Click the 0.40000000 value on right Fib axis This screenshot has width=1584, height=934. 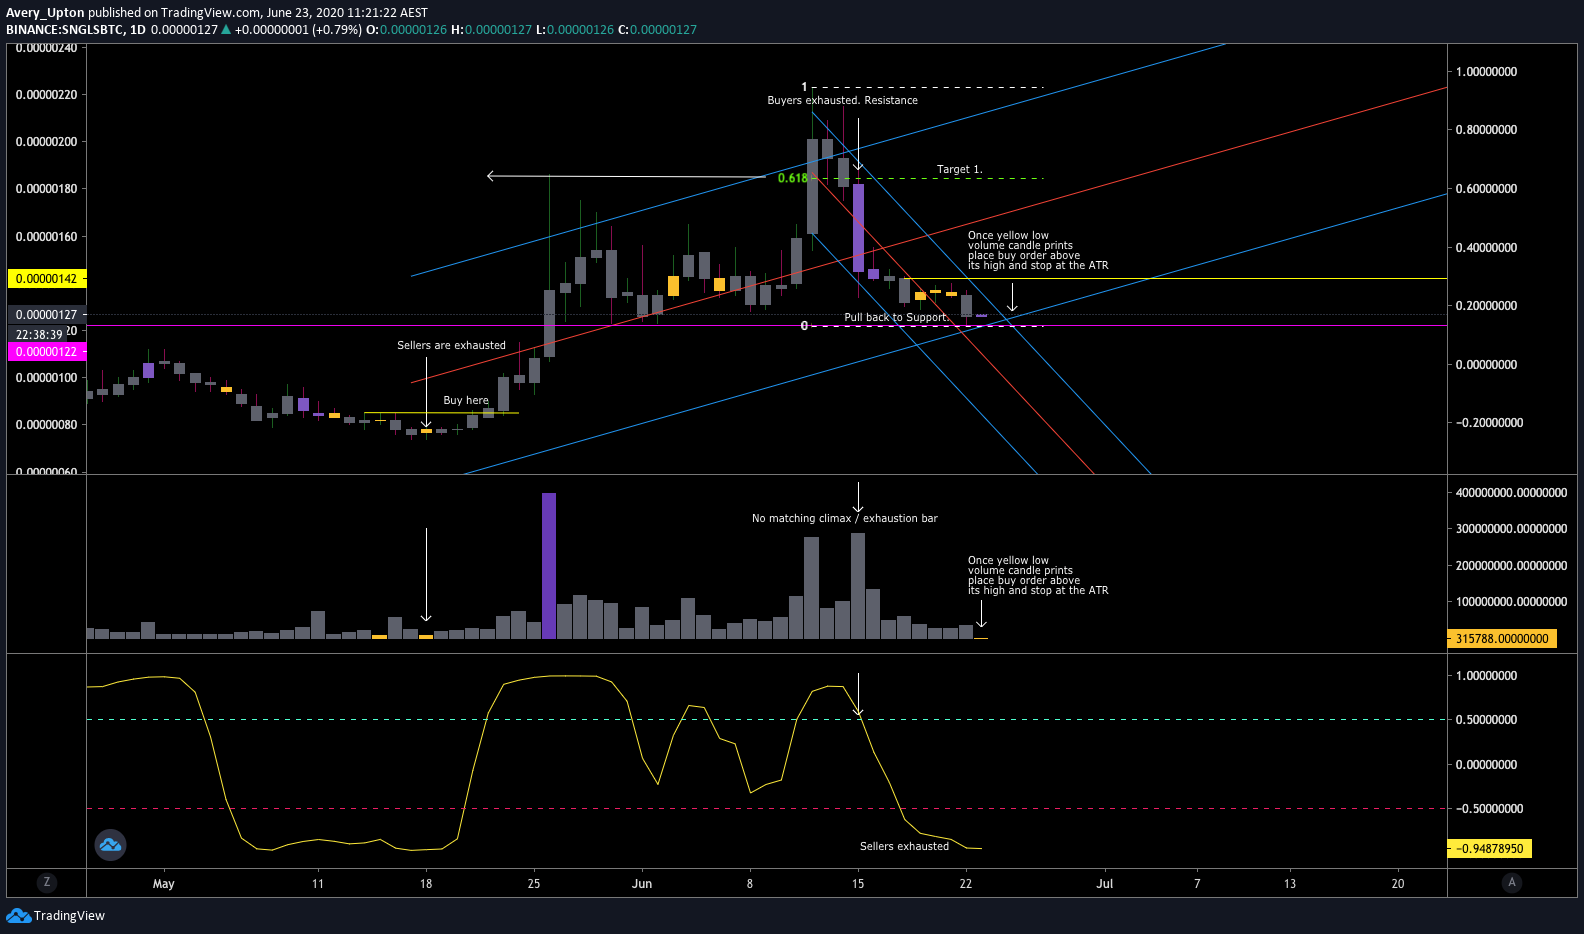click(1487, 248)
